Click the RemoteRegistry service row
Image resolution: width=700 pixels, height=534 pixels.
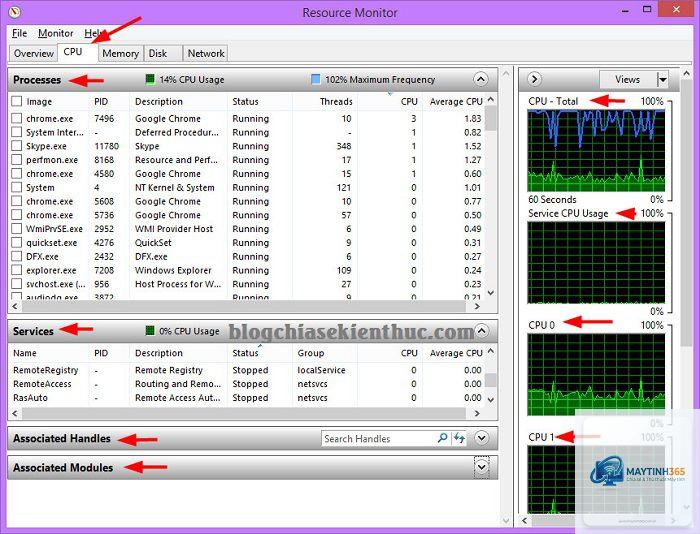247,370
